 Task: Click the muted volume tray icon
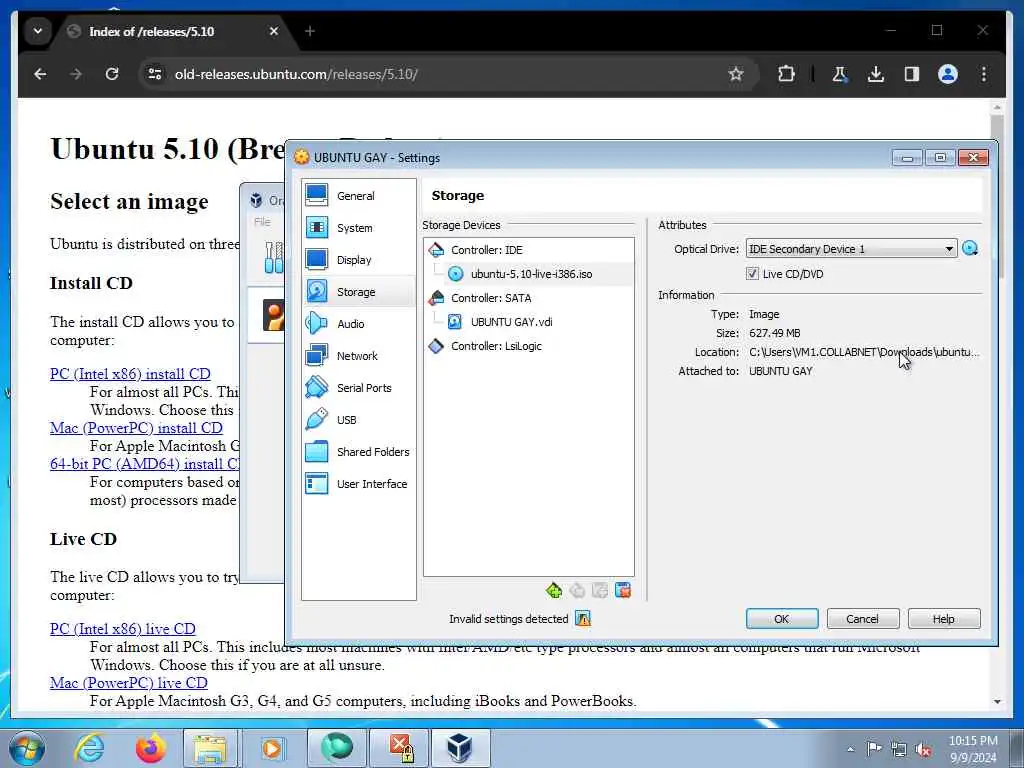coord(923,749)
